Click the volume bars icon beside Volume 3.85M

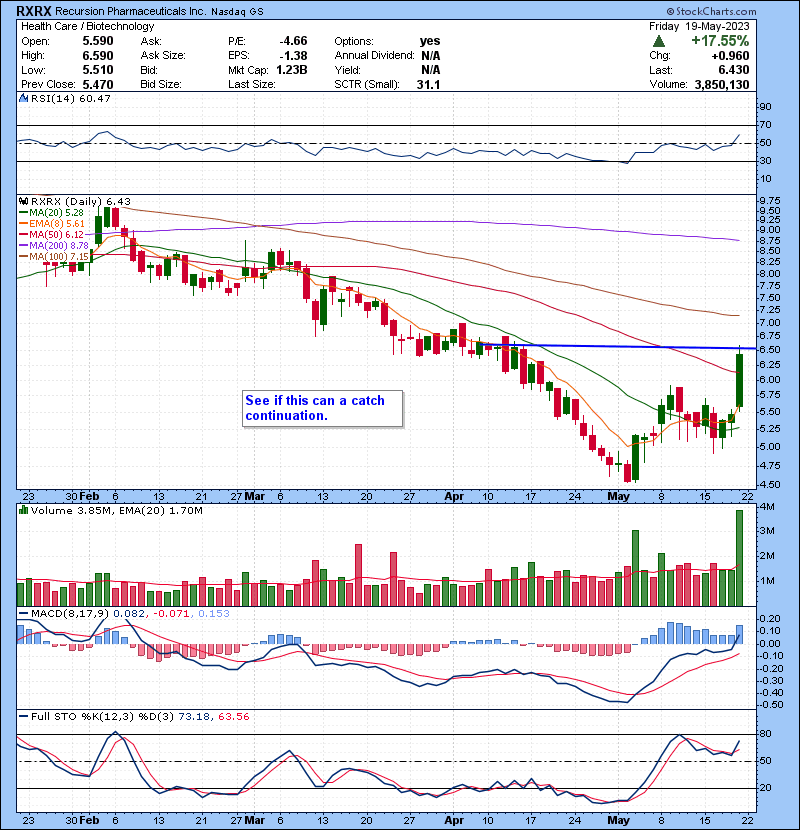coord(23,510)
